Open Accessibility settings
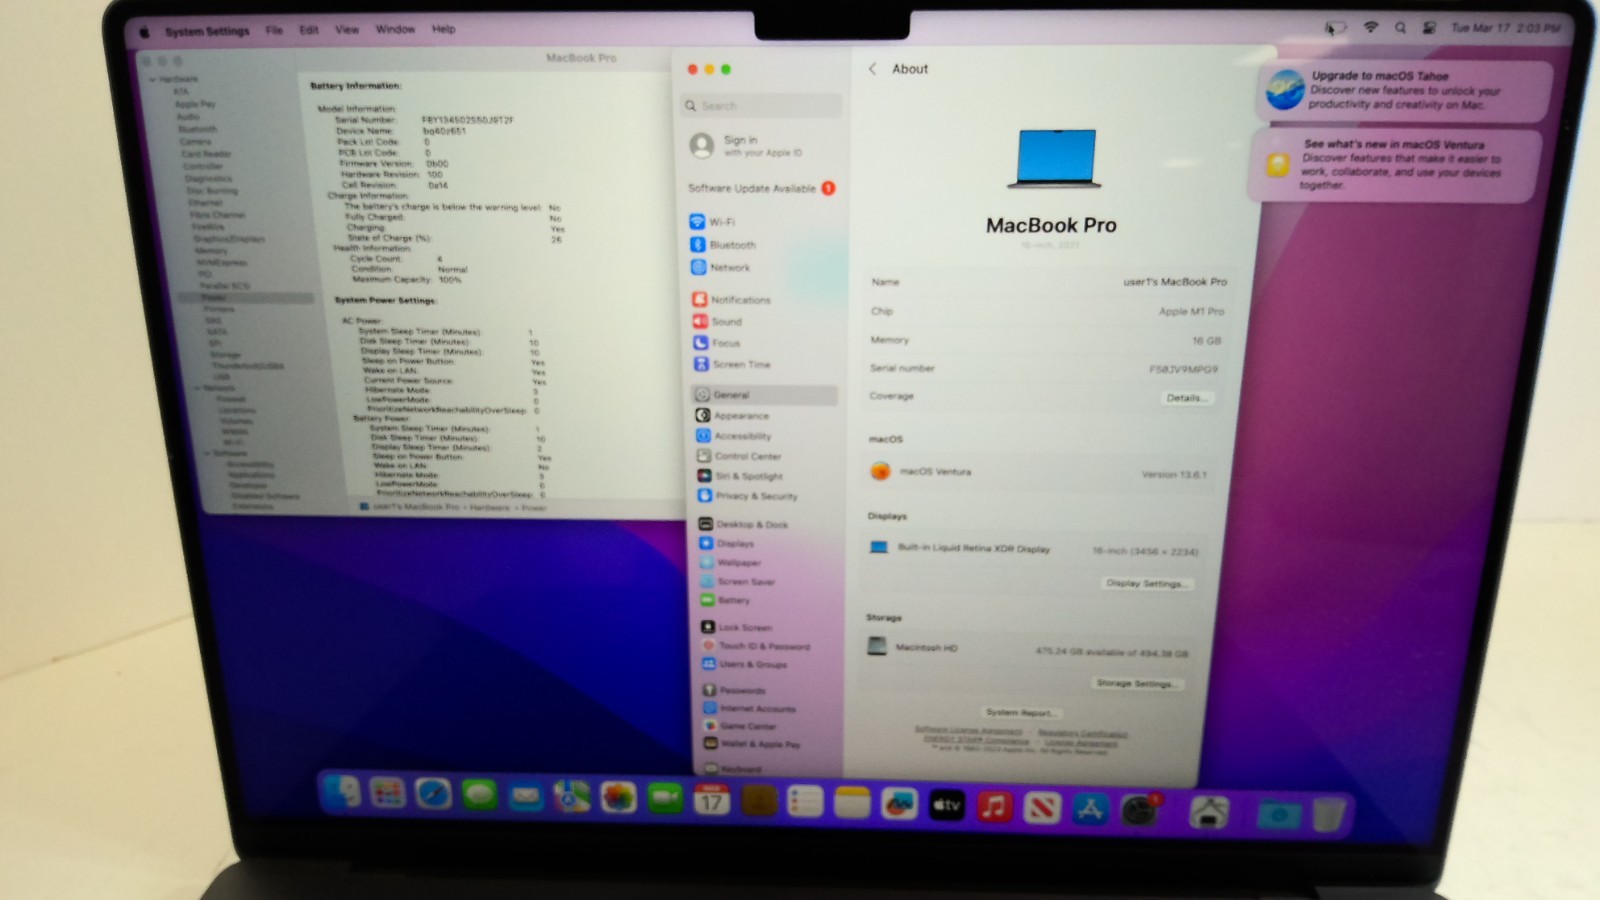 [733, 436]
